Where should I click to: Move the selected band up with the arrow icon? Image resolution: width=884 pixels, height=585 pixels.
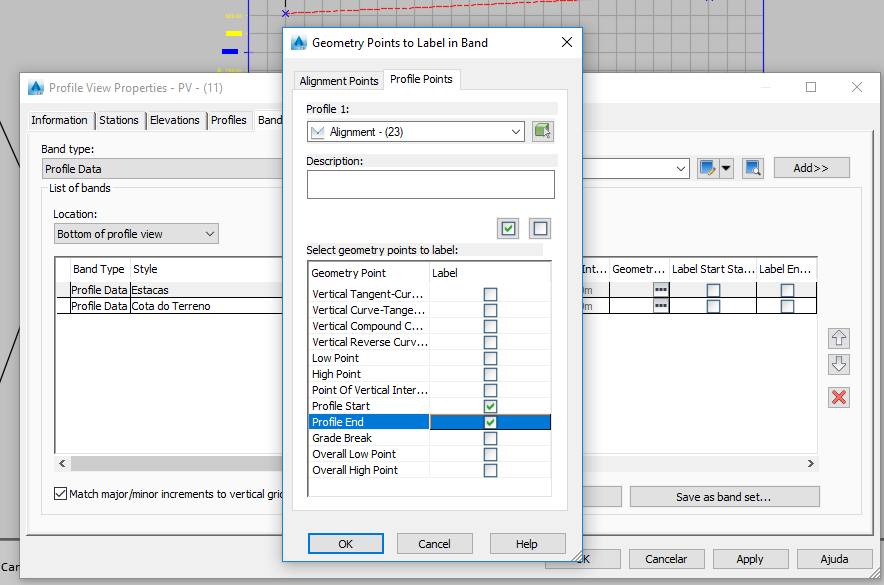click(838, 338)
